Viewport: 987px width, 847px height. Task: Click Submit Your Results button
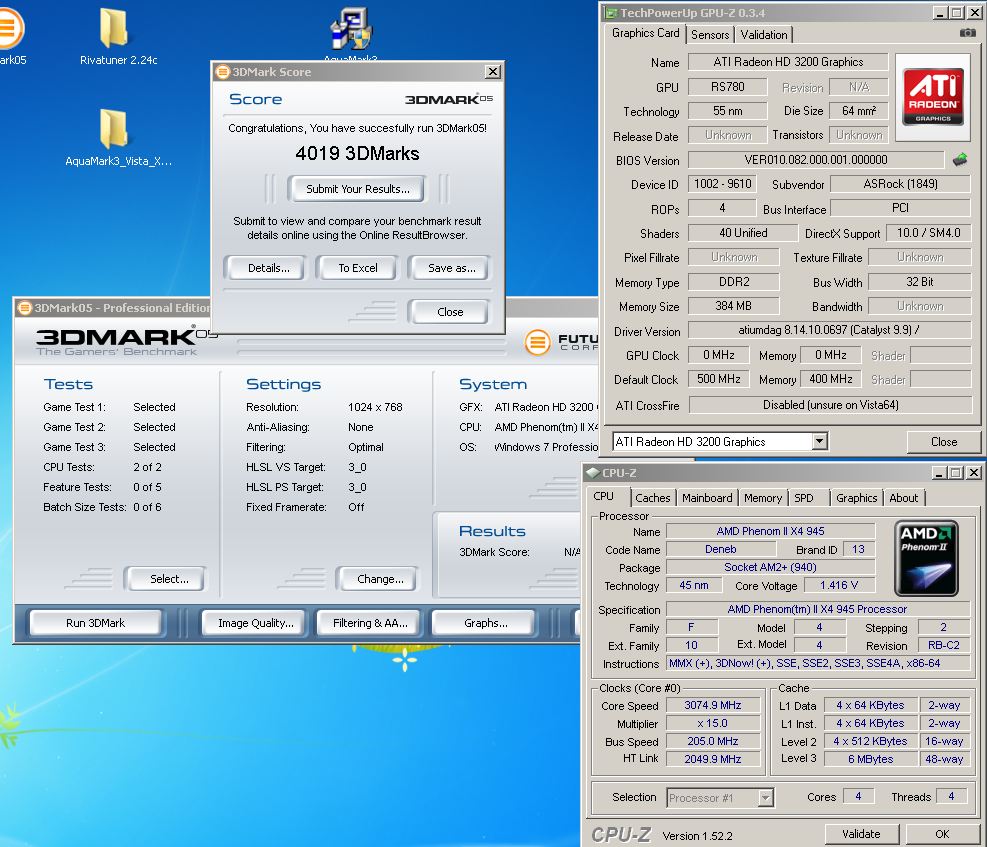click(358, 189)
